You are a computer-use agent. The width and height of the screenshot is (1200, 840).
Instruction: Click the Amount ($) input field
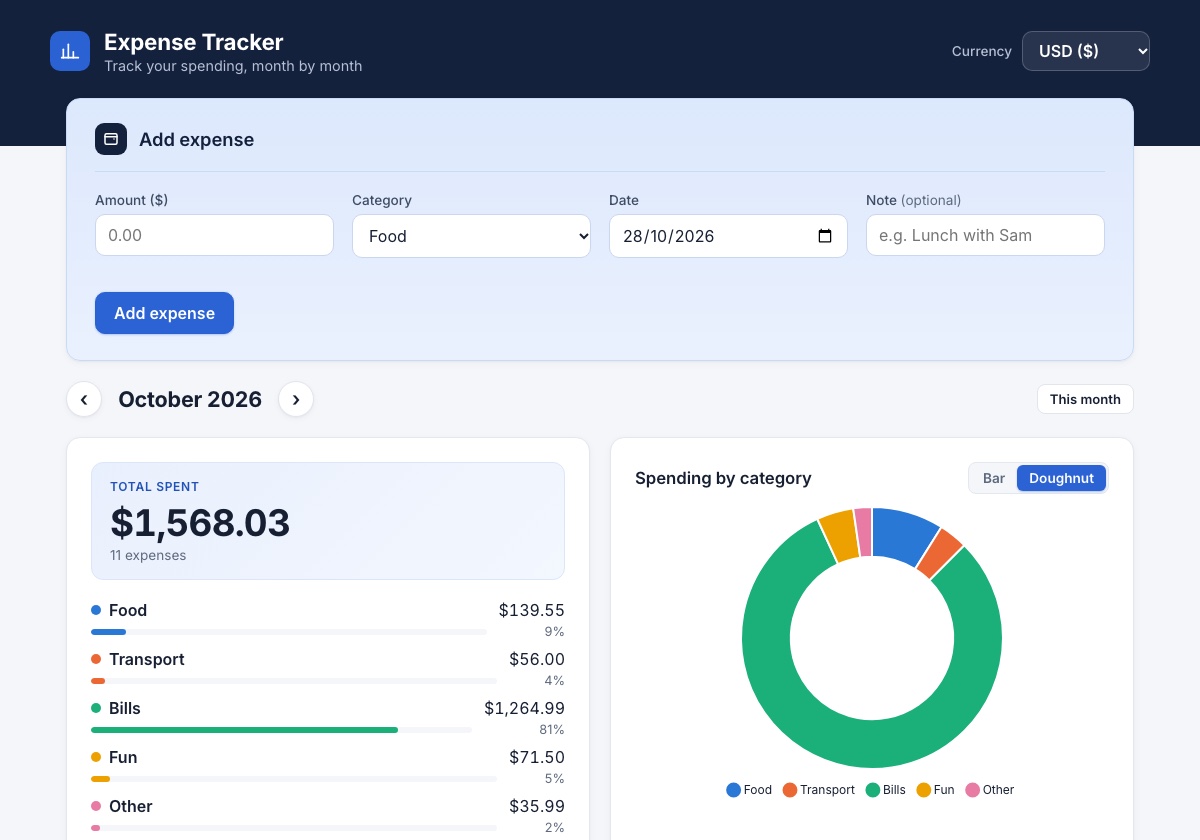point(214,235)
